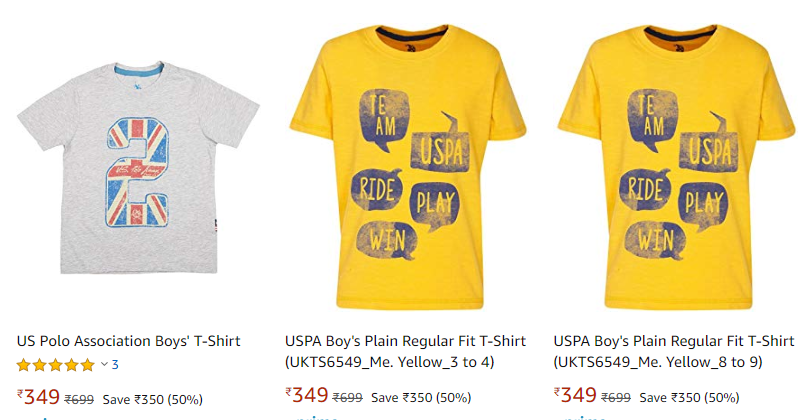The image size is (804, 420).
Task: Open the USPA Yellow_3 to 4 T-Shirt title link
Action: [x=405, y=351]
